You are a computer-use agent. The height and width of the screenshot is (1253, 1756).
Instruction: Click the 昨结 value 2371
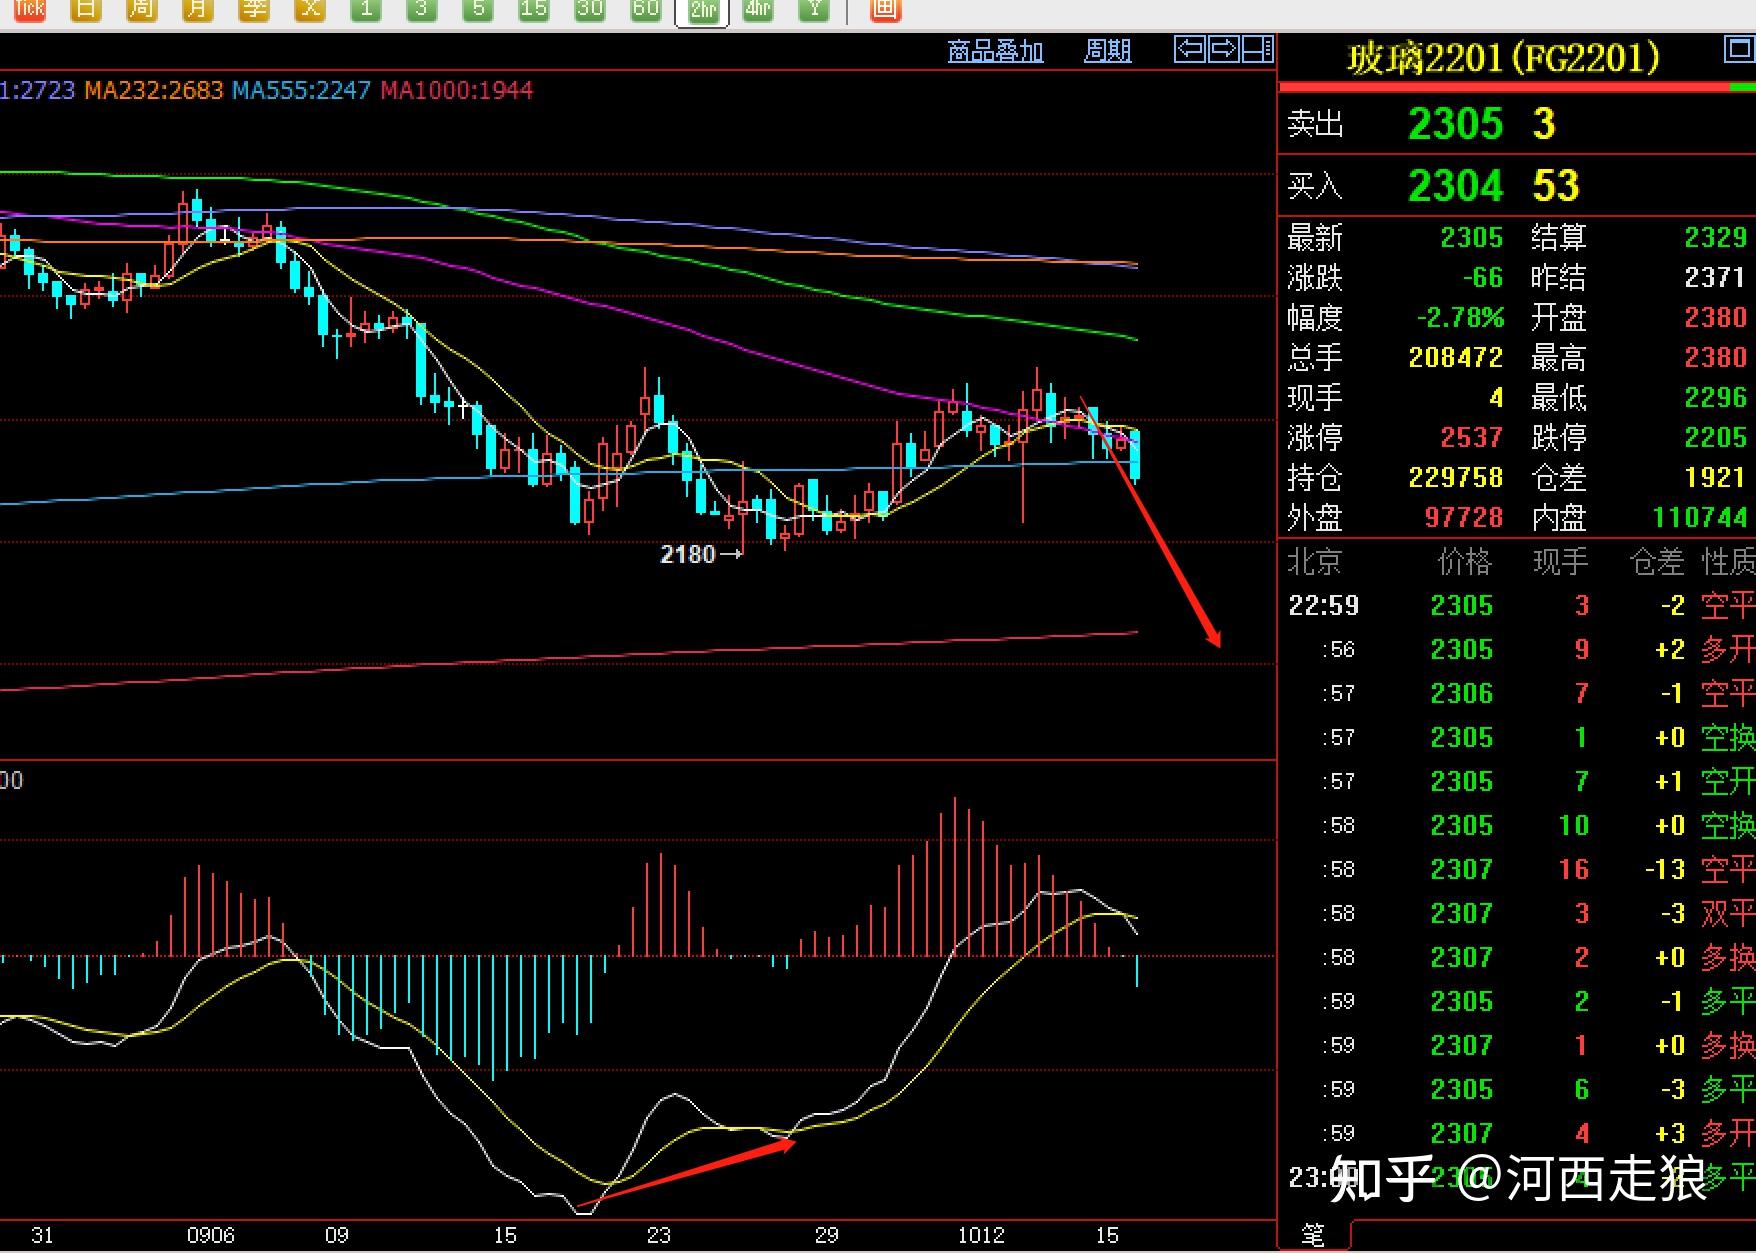tap(1715, 278)
